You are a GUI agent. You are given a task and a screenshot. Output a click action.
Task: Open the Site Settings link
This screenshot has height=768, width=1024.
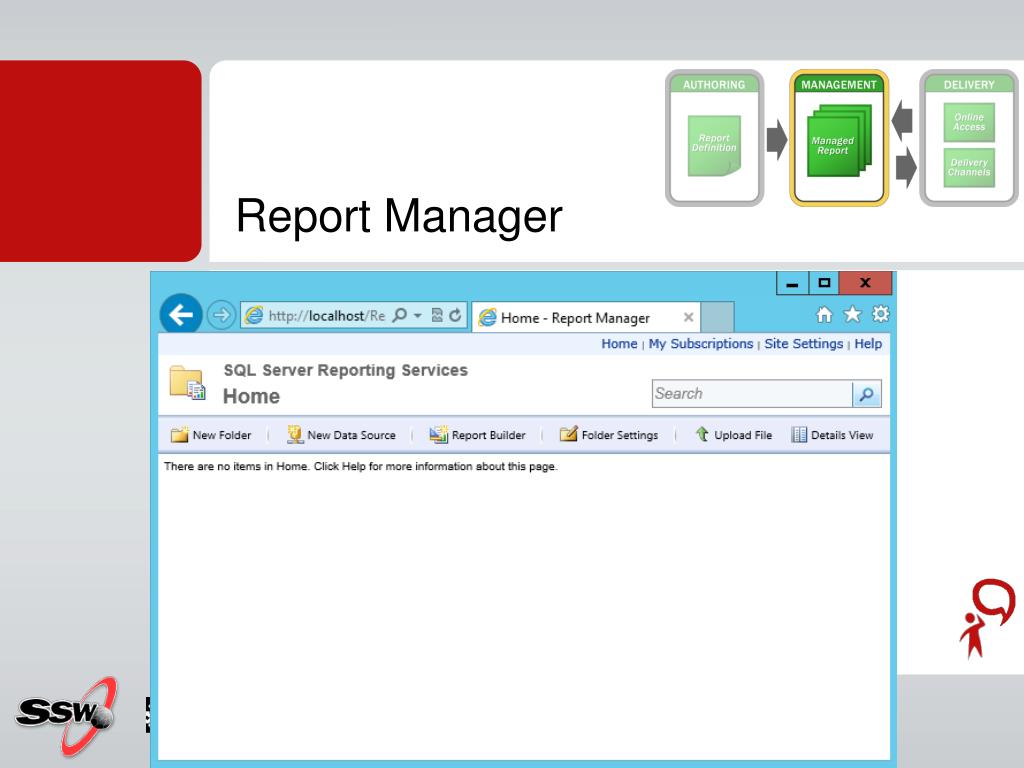tap(803, 344)
